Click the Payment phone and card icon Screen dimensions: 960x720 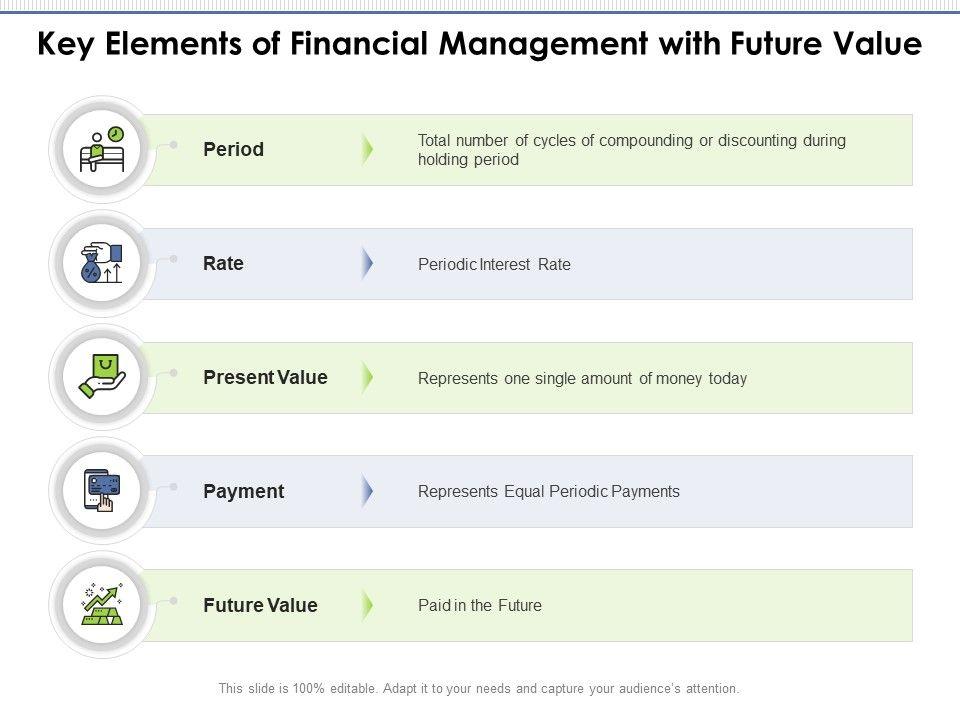pos(101,491)
